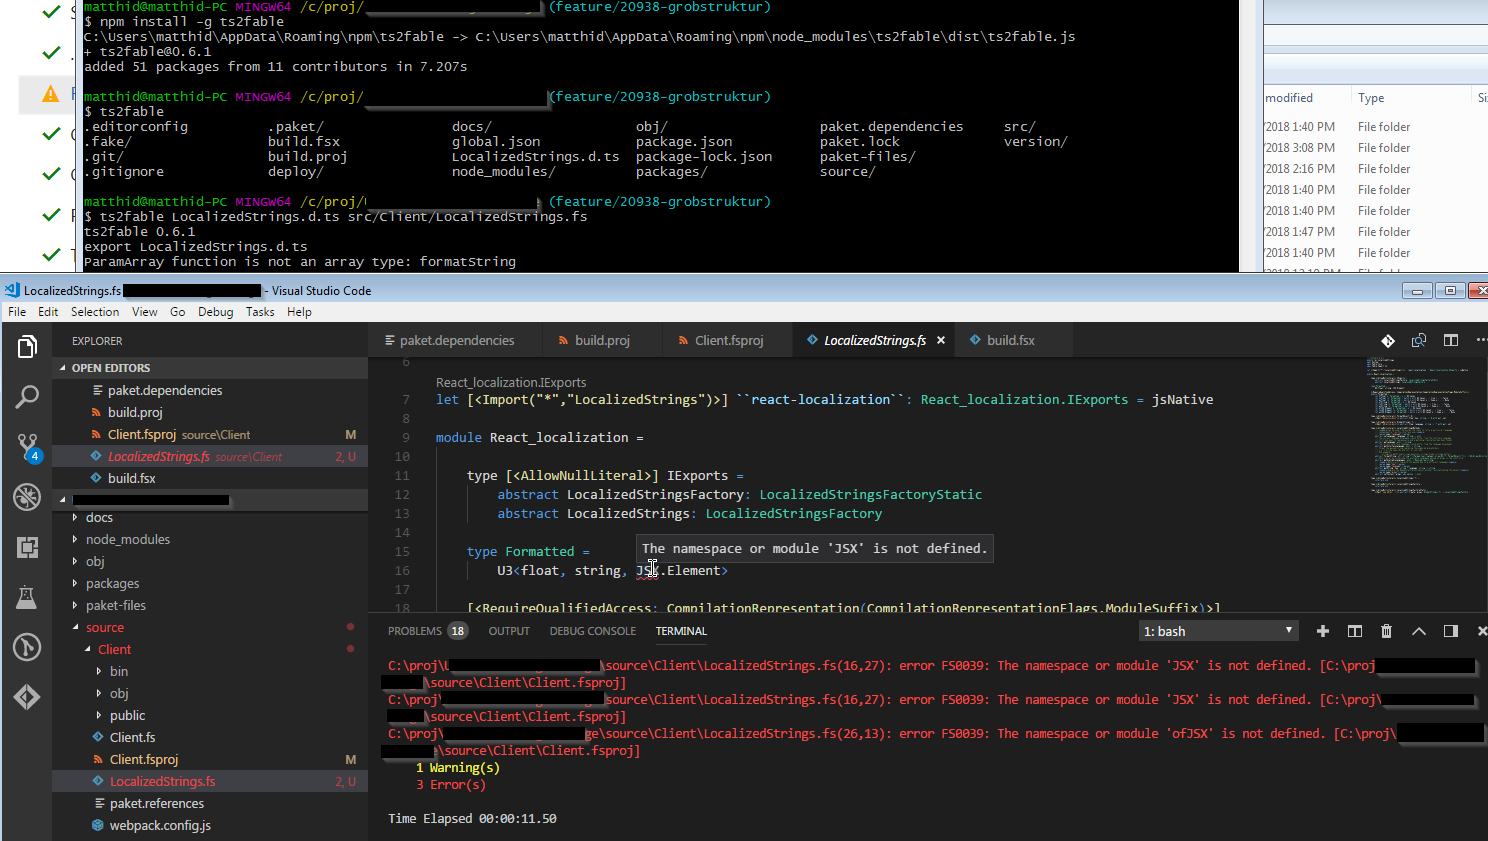Open the Git History circle icon in activity bar
The height and width of the screenshot is (841, 1488).
click(x=27, y=647)
